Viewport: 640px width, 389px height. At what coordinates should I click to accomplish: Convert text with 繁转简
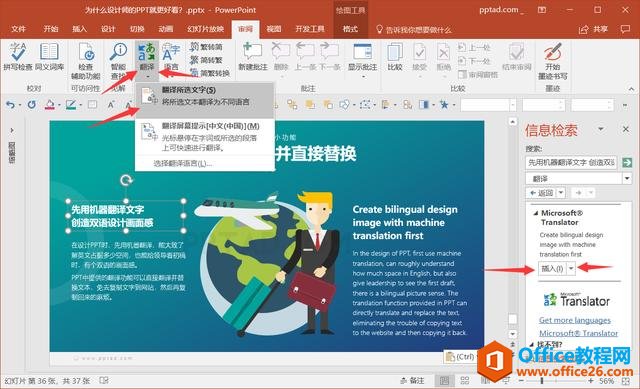[207, 47]
